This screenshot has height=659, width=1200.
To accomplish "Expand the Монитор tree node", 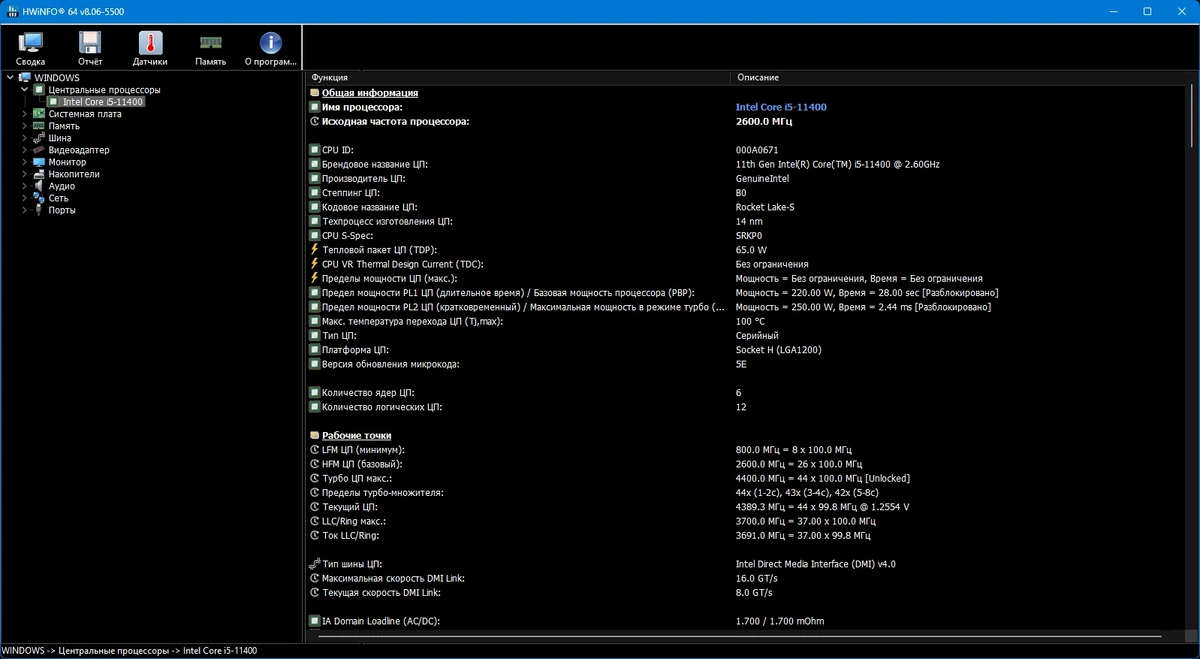I will pos(25,162).
